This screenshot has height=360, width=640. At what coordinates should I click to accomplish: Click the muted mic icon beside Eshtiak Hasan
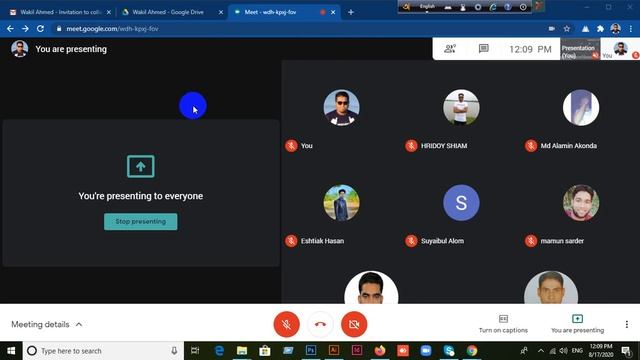pyautogui.click(x=291, y=241)
